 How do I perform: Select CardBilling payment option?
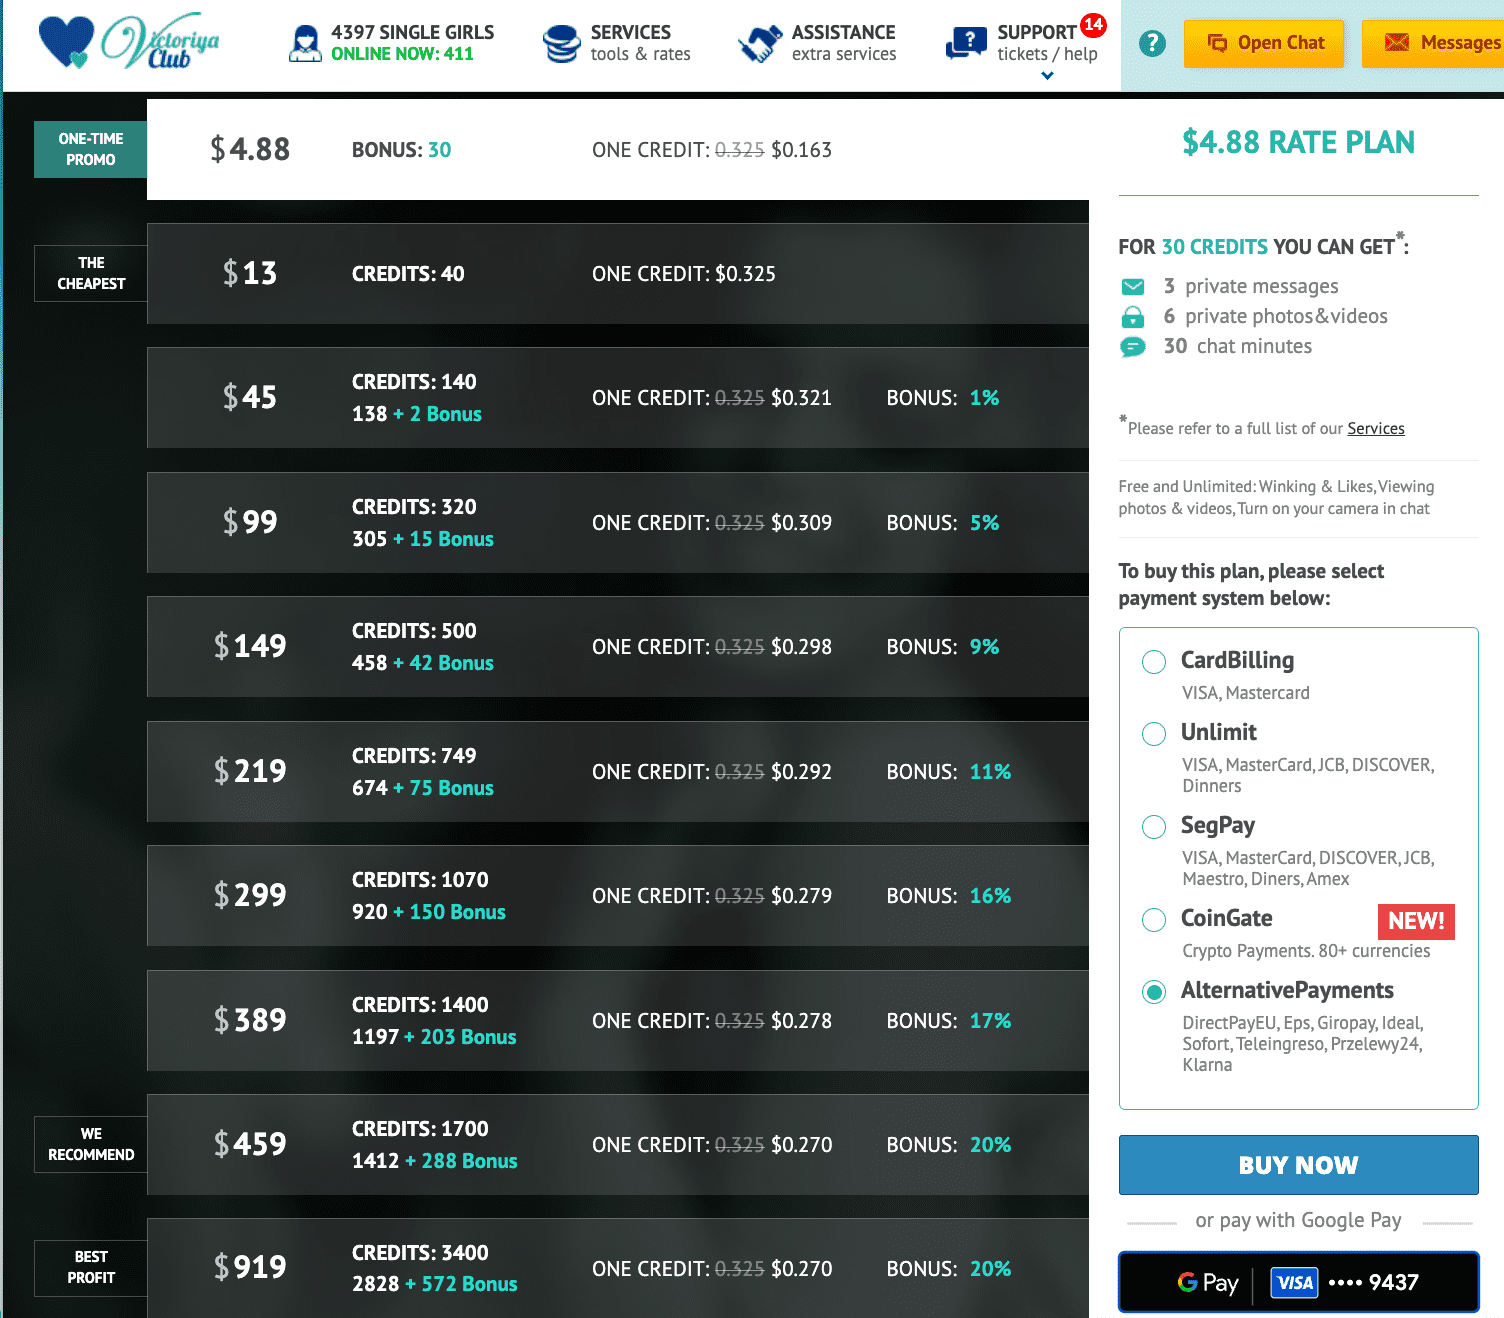[x=1154, y=662]
